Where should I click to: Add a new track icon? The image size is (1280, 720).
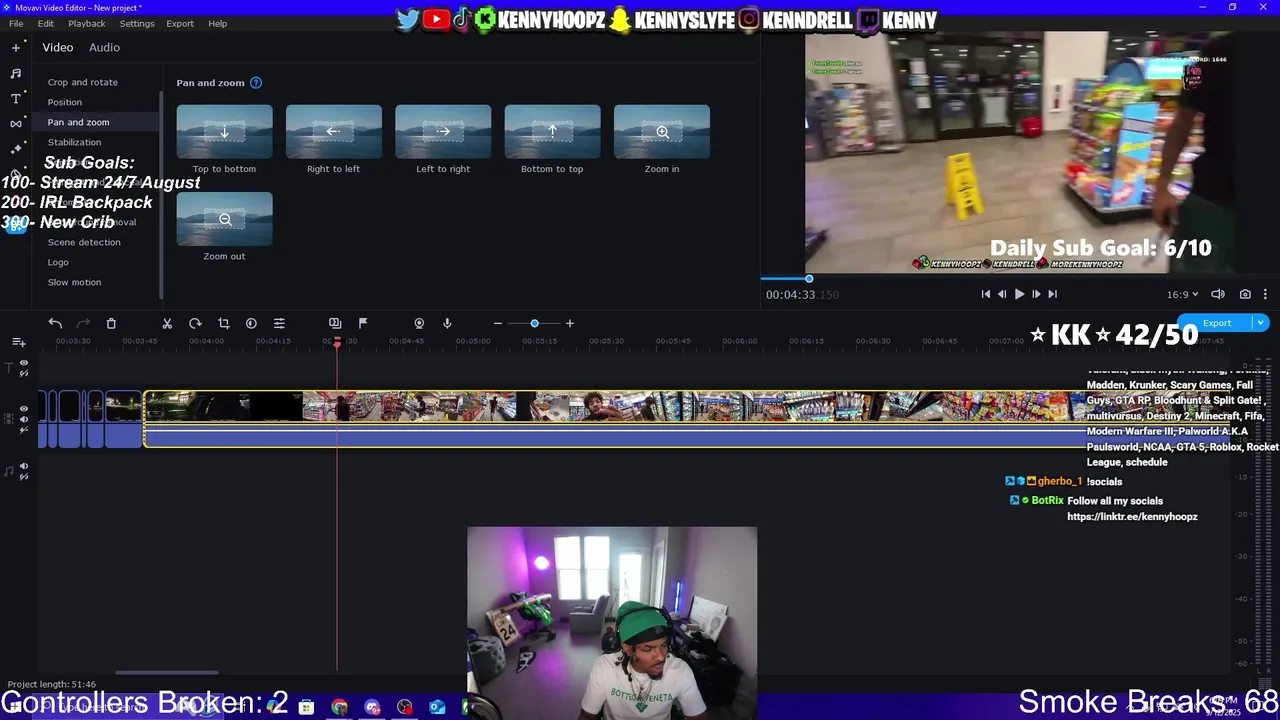[x=18, y=343]
